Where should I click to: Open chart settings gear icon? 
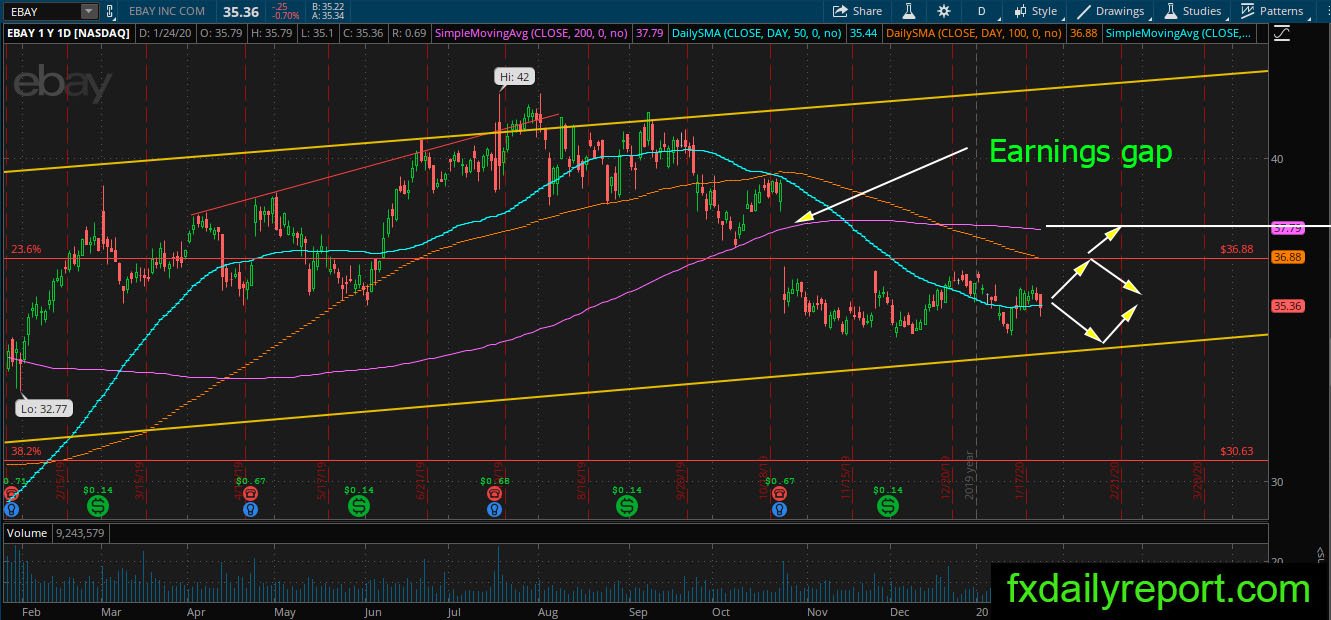[x=944, y=11]
